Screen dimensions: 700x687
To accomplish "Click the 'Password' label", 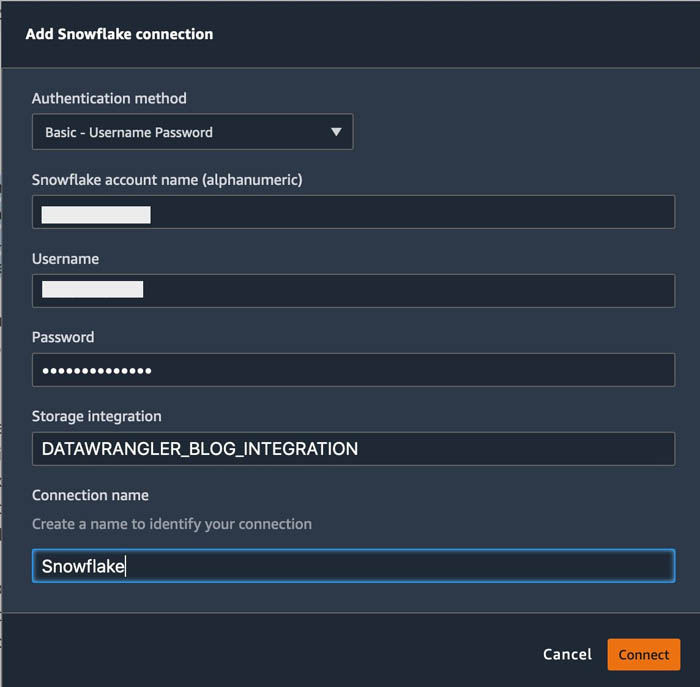I will [x=63, y=337].
